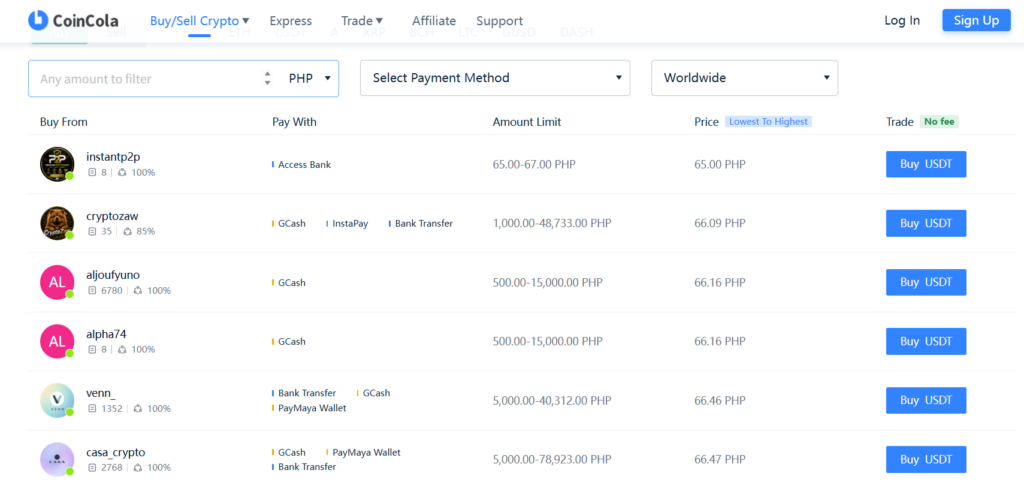Image resolution: width=1024 pixels, height=485 pixels.
Task: Click trade count icon for instantp2p
Action: click(x=92, y=173)
